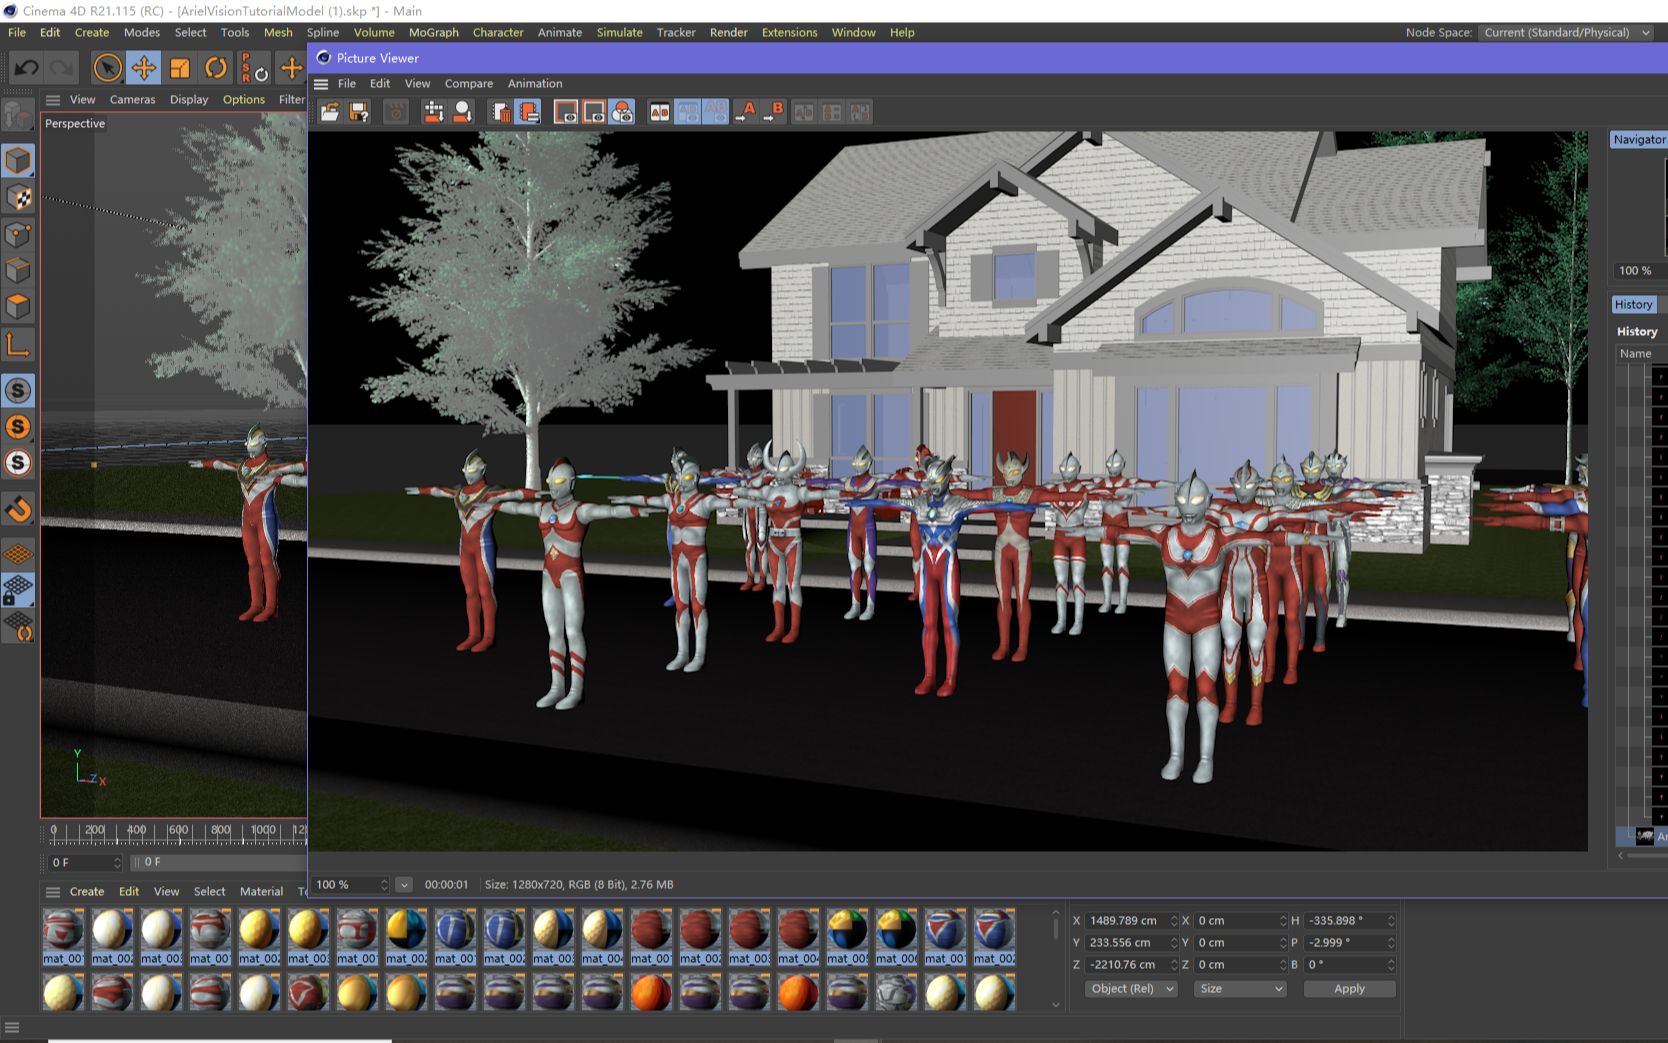Select the Scale tool
This screenshot has width=1668, height=1043.
[180, 68]
